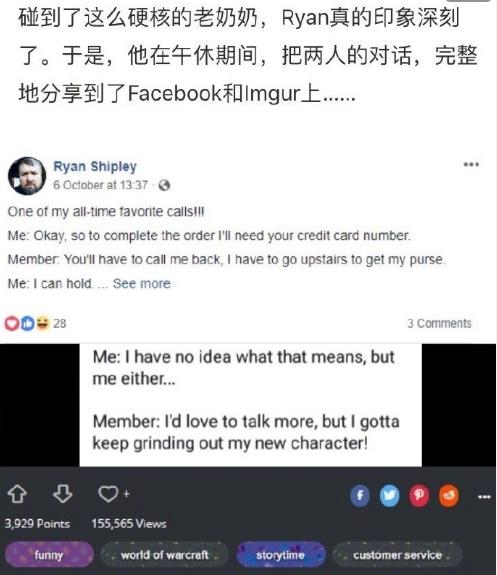Screen dimensions: 497x575
Task: Click the 6 October post timestamp
Action: click(101, 185)
